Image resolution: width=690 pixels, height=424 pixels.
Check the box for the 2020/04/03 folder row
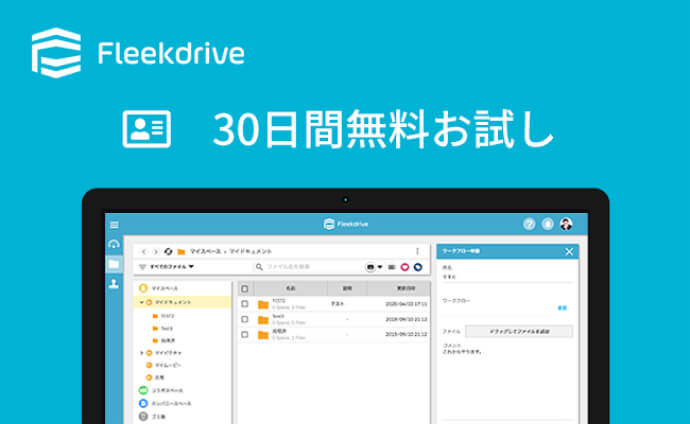245,304
